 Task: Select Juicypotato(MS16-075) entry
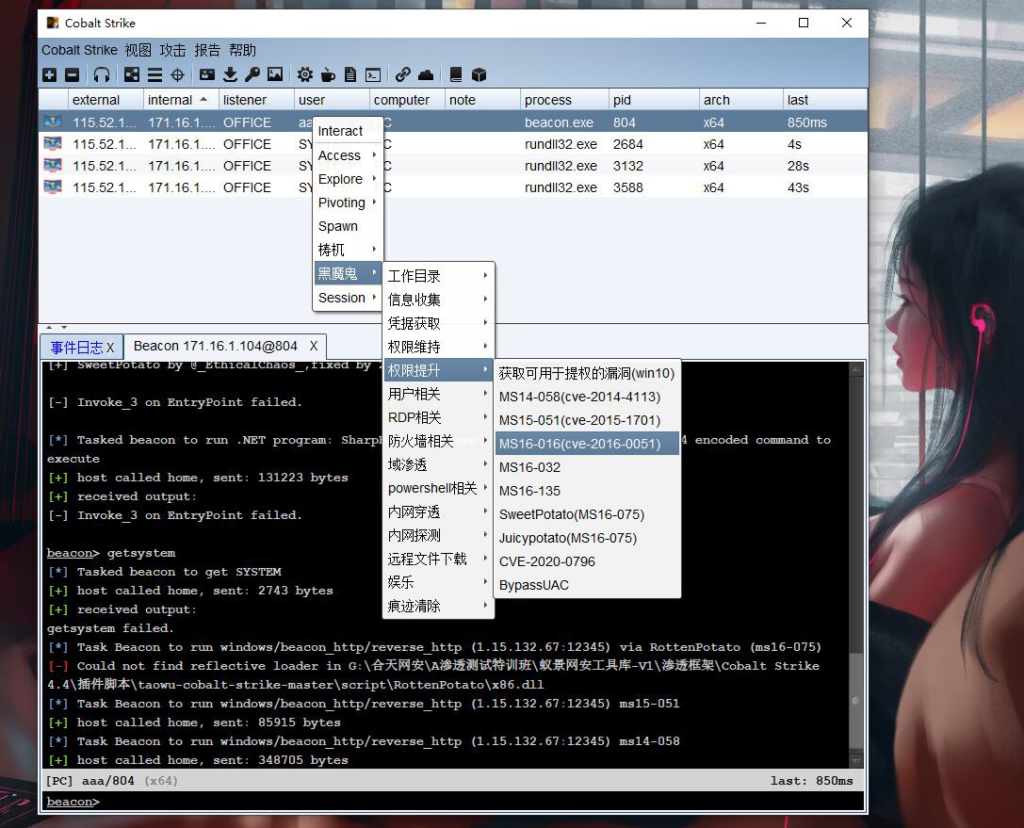point(587,537)
